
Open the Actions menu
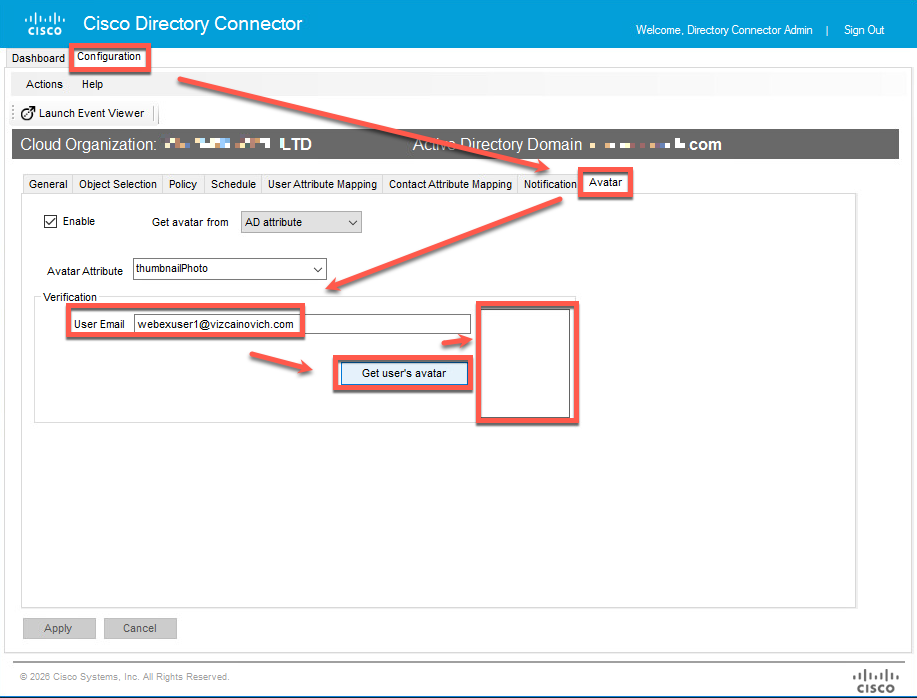click(44, 84)
